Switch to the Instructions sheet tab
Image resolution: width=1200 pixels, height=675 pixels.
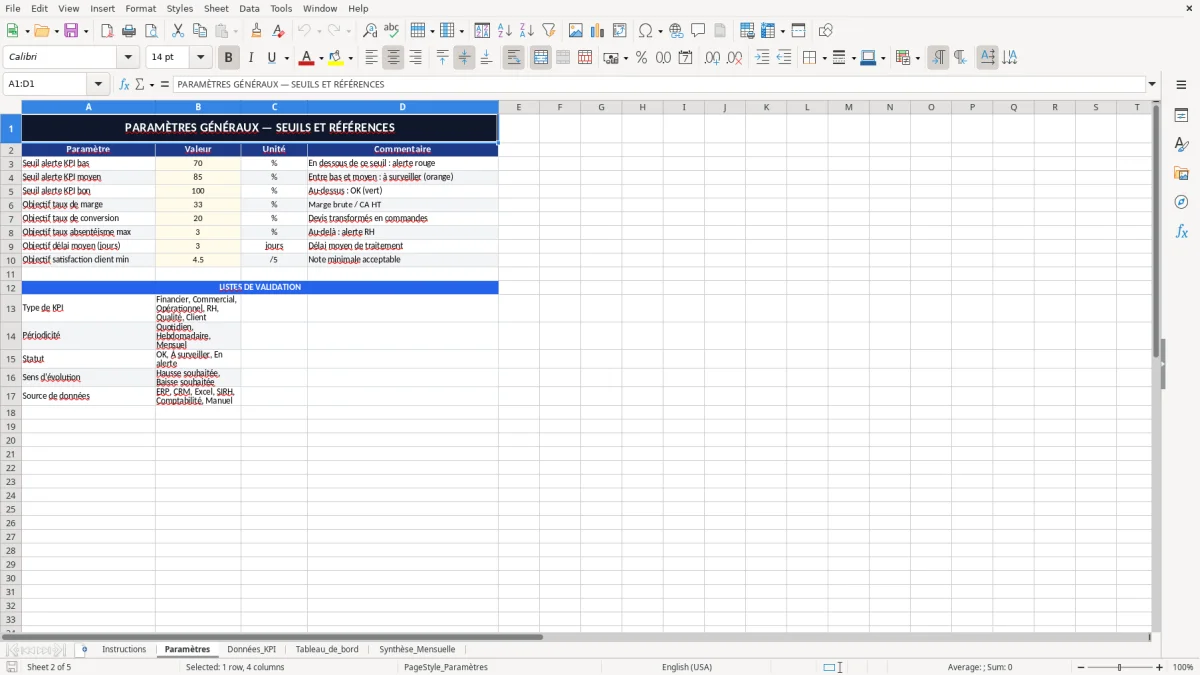[x=124, y=649]
